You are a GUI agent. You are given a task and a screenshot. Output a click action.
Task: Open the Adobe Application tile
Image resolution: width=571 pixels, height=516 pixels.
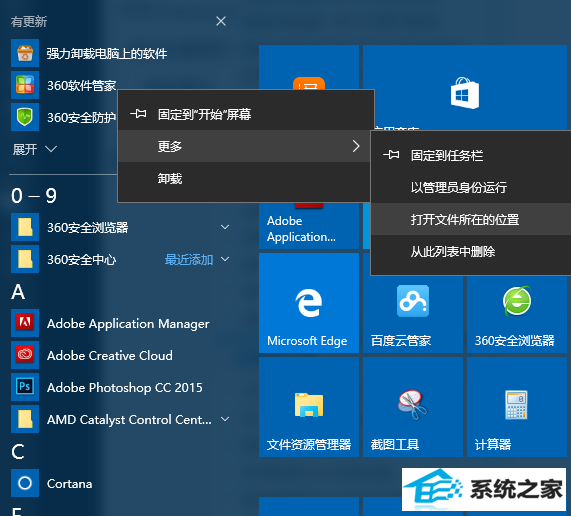[309, 226]
